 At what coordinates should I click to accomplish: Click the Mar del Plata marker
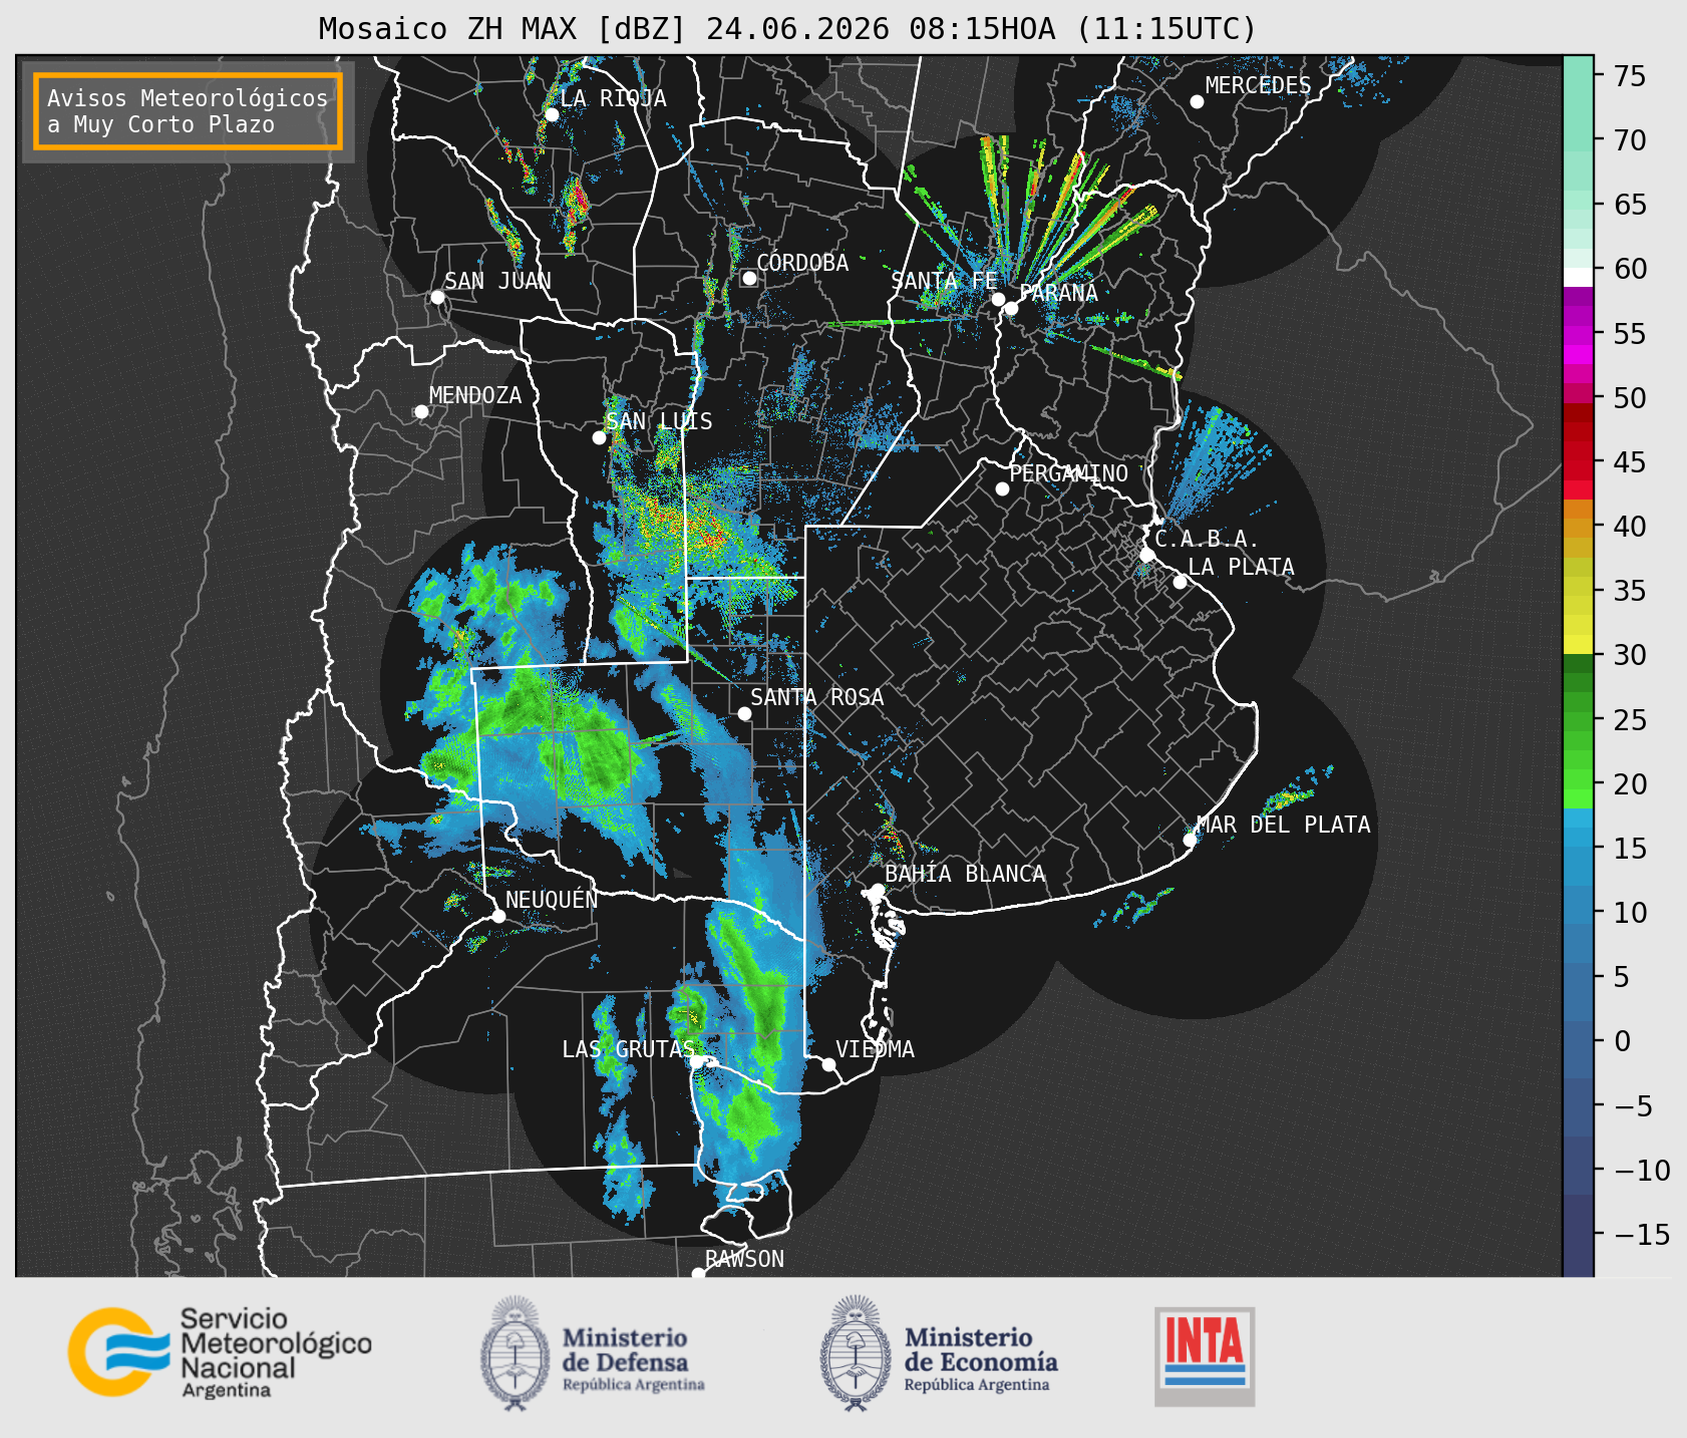coord(1189,840)
